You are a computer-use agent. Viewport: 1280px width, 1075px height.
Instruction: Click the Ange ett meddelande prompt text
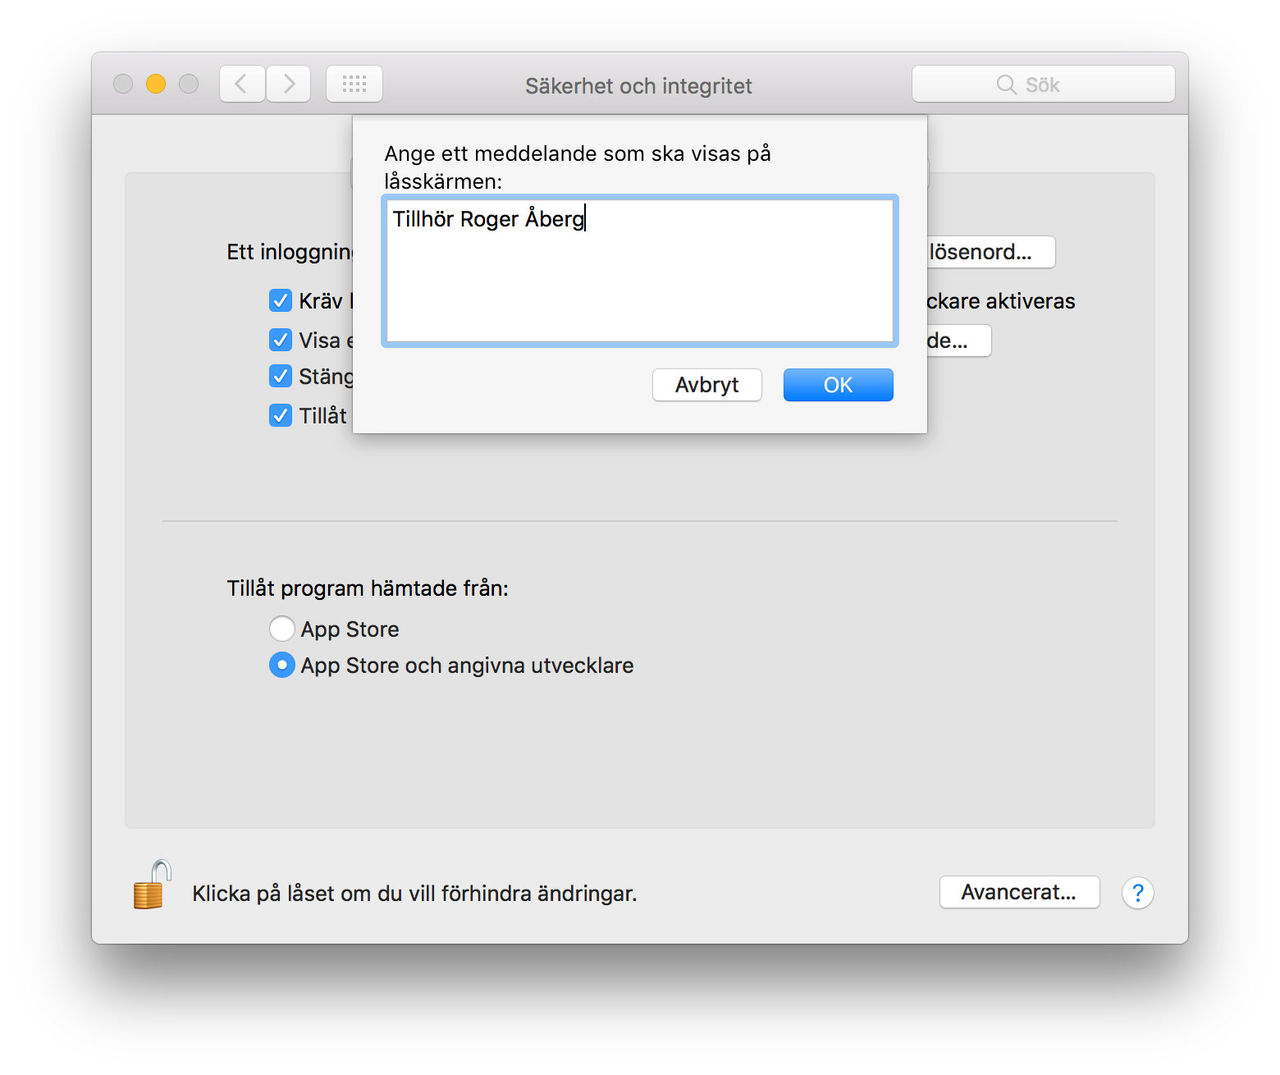click(x=578, y=167)
